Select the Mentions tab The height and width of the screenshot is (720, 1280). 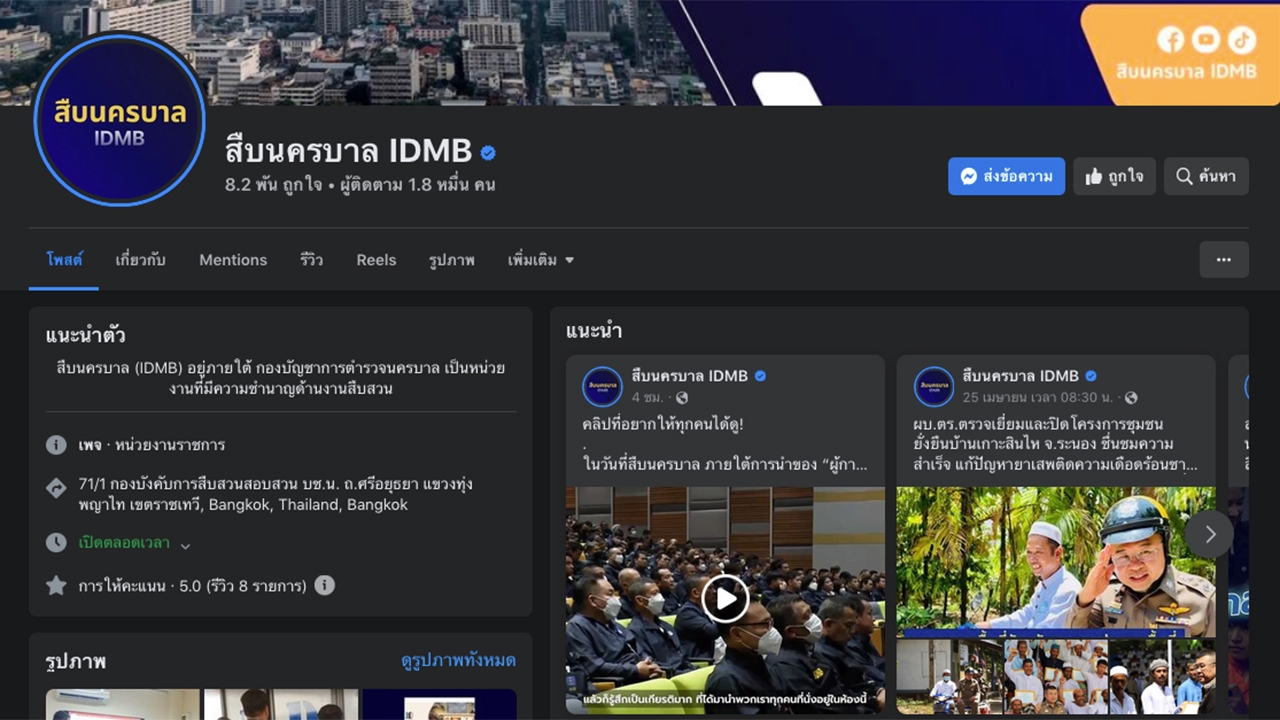pos(233,260)
